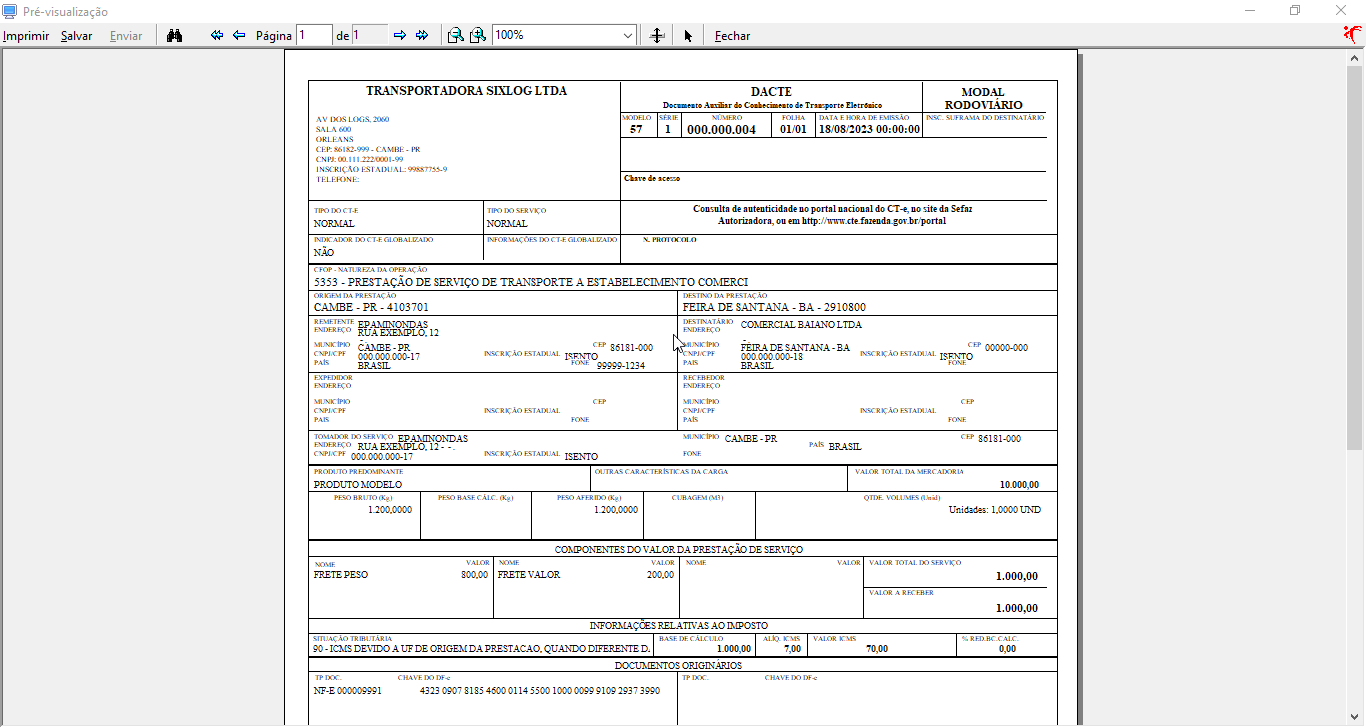
Task: Restore down the preview window
Action: [1296, 11]
